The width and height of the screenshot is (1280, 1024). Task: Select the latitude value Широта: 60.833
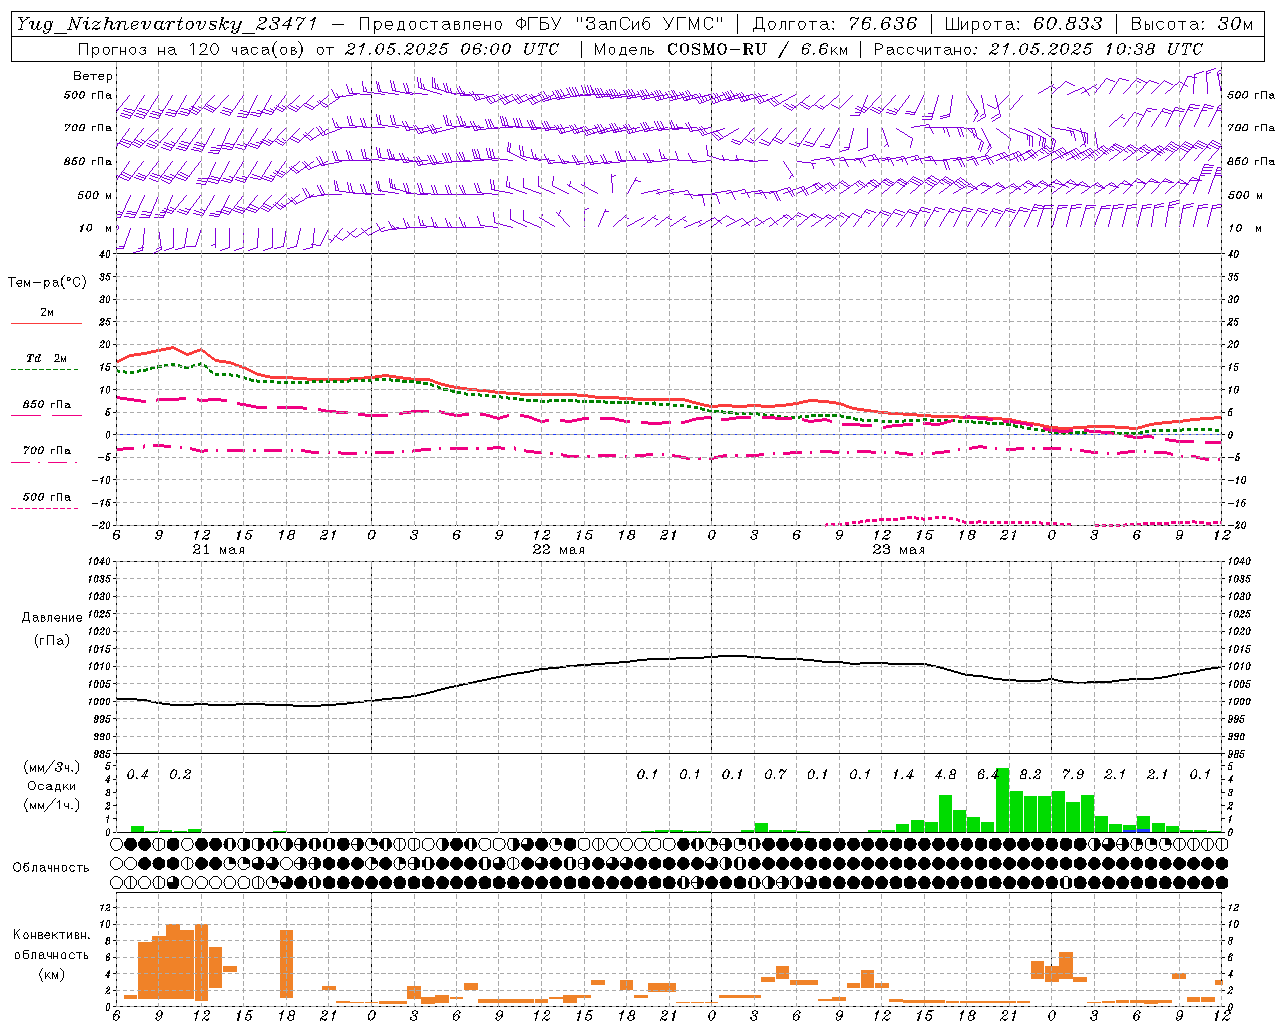(1023, 24)
